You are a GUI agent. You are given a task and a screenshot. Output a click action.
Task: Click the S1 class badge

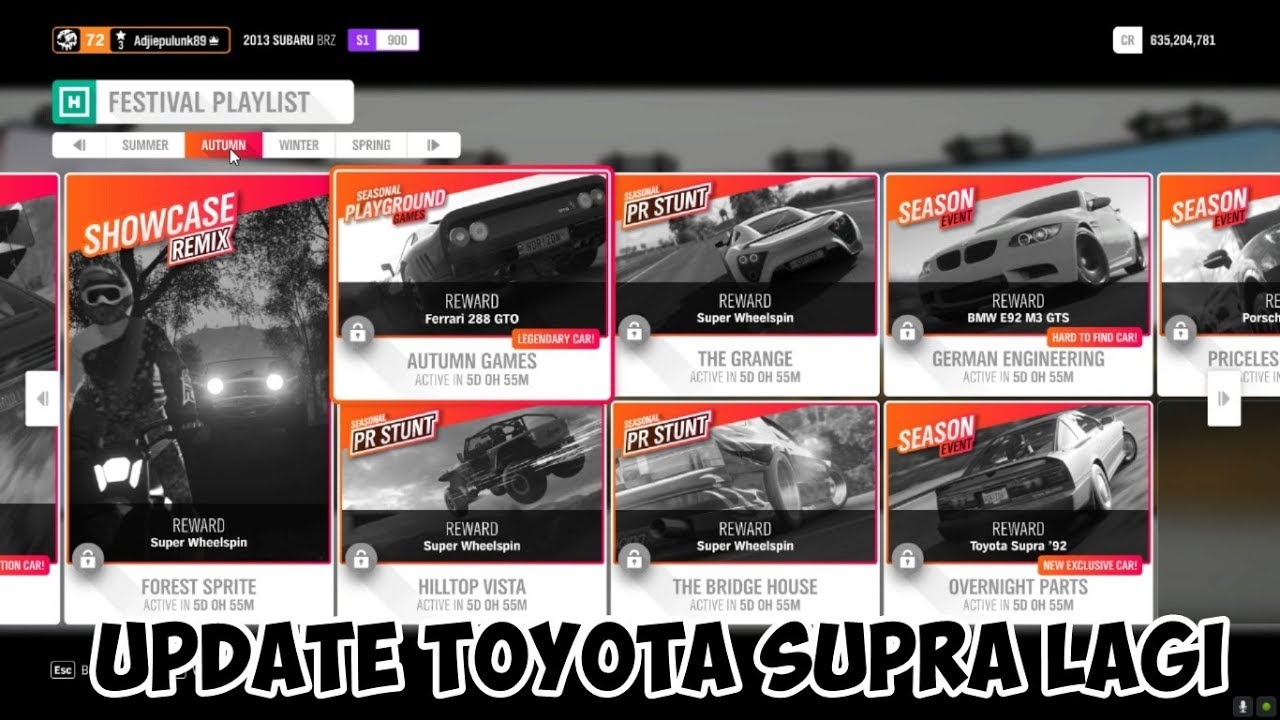point(362,41)
